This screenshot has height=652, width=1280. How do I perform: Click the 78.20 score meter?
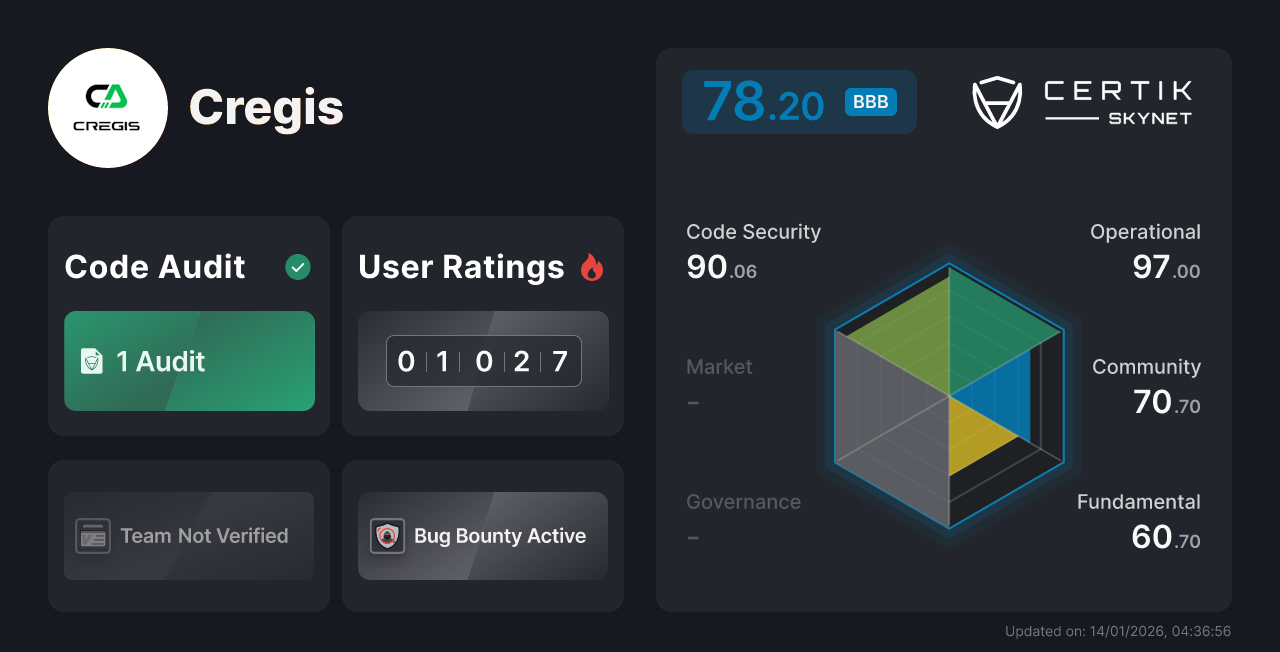799,101
